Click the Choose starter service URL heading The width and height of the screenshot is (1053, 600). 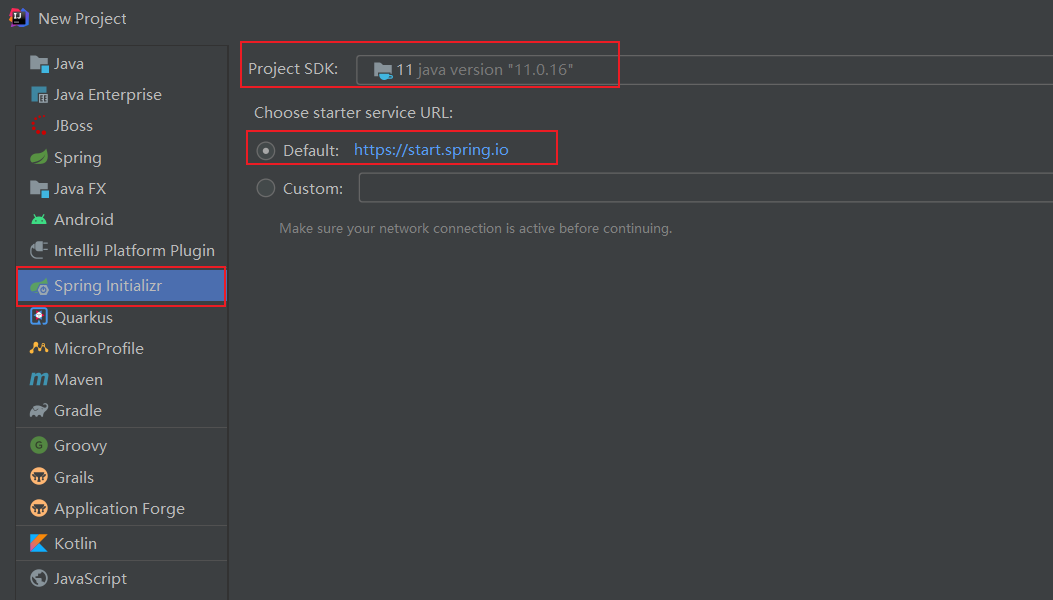[x=353, y=113]
